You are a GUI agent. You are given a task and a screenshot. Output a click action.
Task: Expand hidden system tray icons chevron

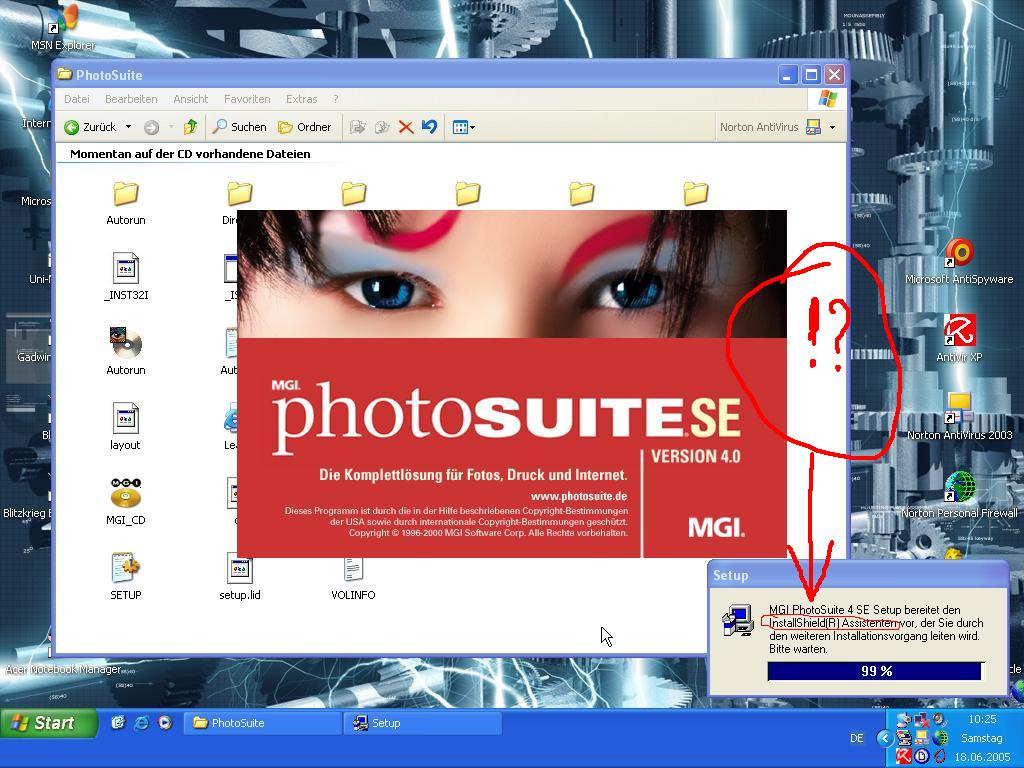(x=884, y=738)
